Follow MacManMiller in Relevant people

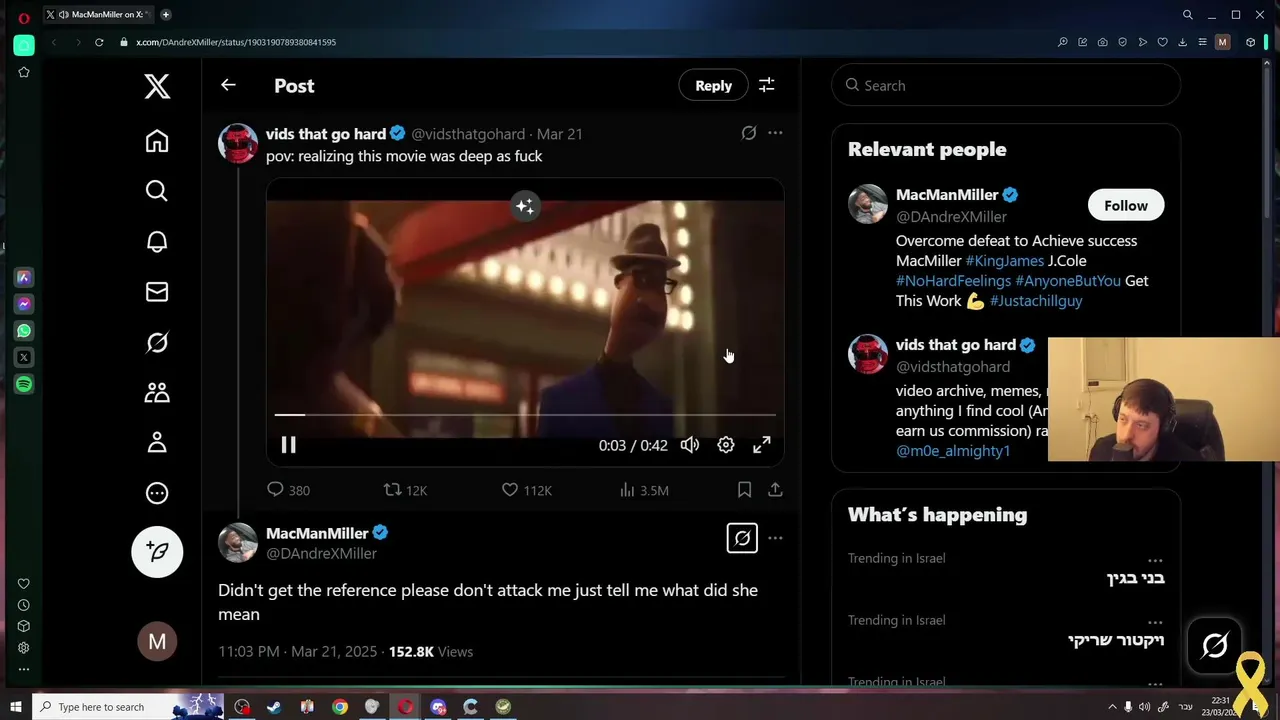[1126, 205]
